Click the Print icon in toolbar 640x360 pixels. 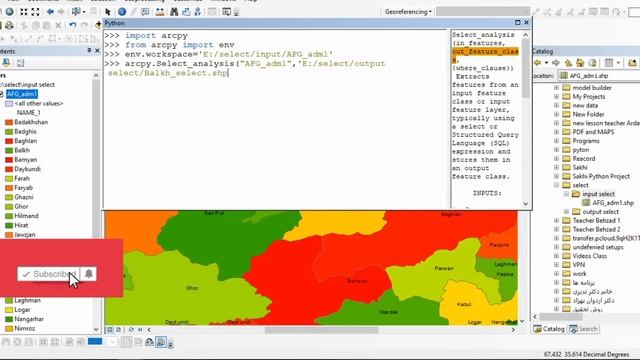click(9, 25)
